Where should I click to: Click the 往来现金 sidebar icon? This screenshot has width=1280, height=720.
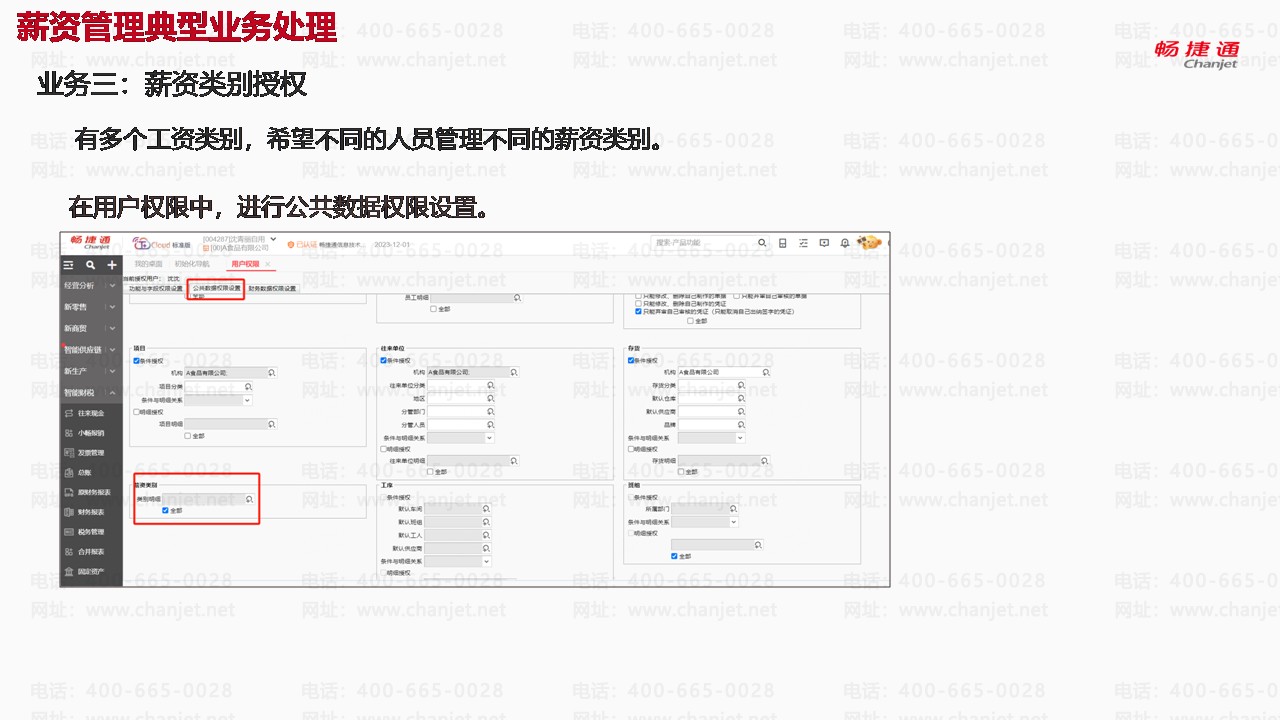(69, 413)
